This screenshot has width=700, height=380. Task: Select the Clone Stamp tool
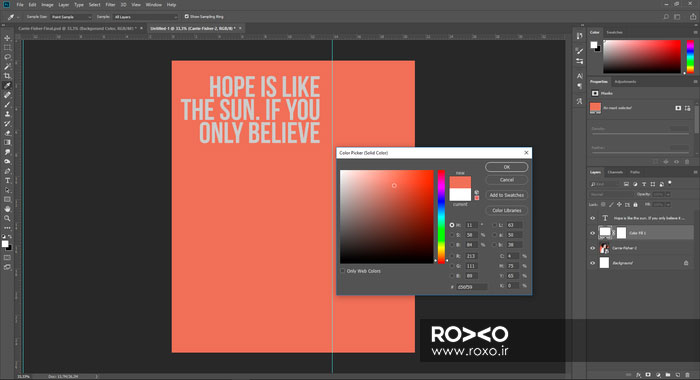[7, 114]
